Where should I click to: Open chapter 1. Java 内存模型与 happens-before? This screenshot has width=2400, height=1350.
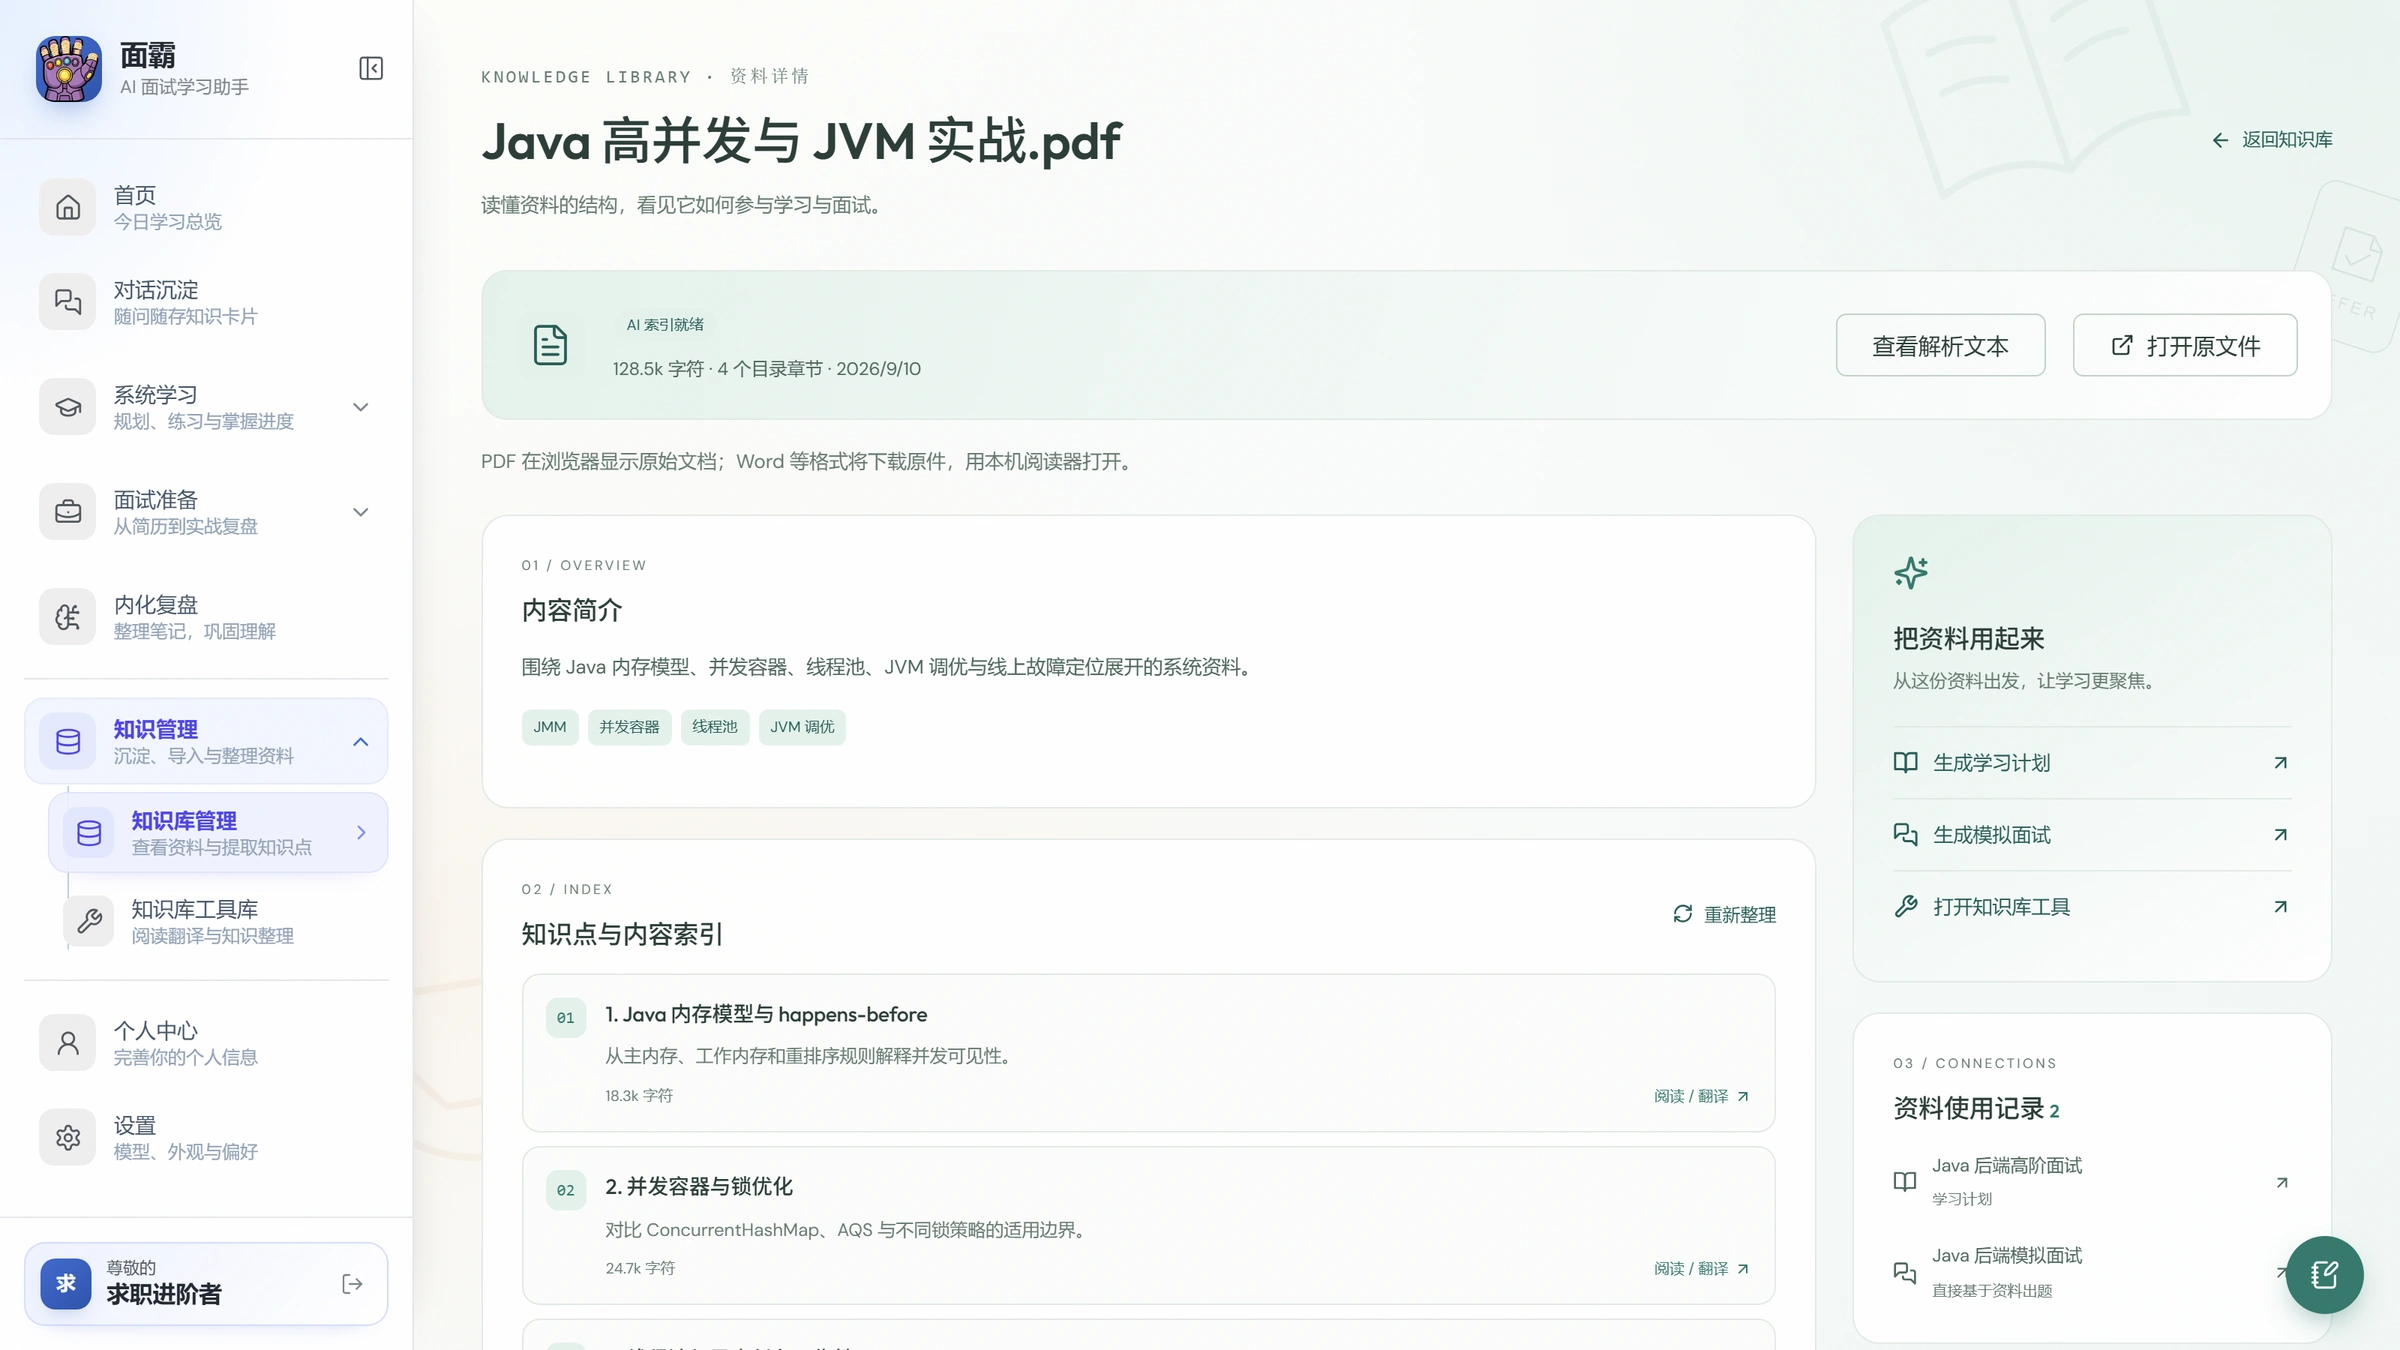1148,1053
